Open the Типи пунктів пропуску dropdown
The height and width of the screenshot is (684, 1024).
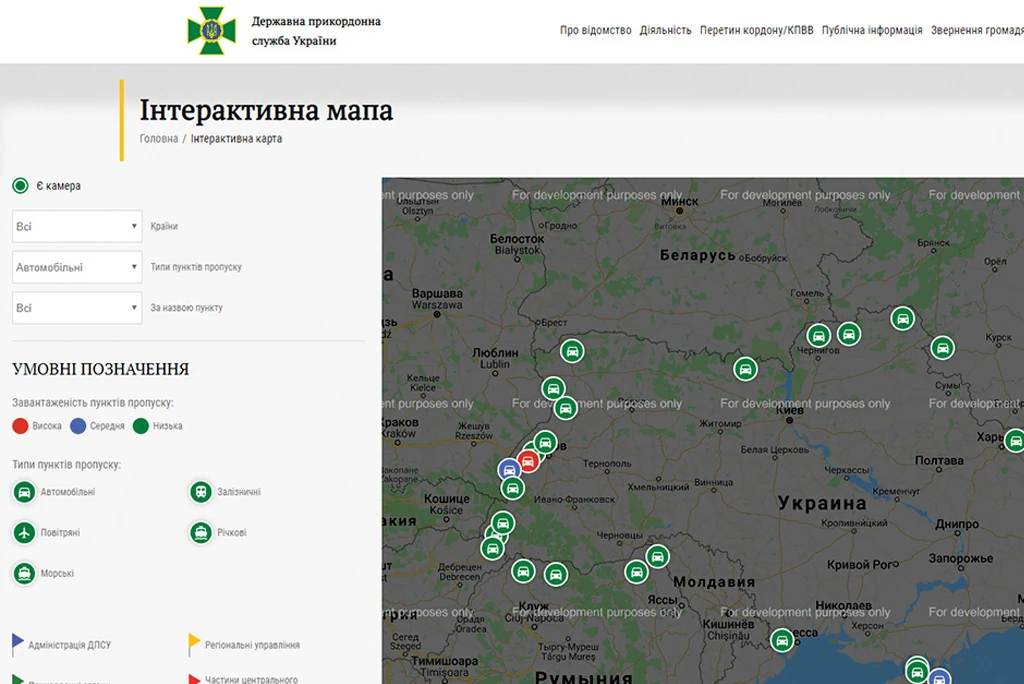click(76, 267)
